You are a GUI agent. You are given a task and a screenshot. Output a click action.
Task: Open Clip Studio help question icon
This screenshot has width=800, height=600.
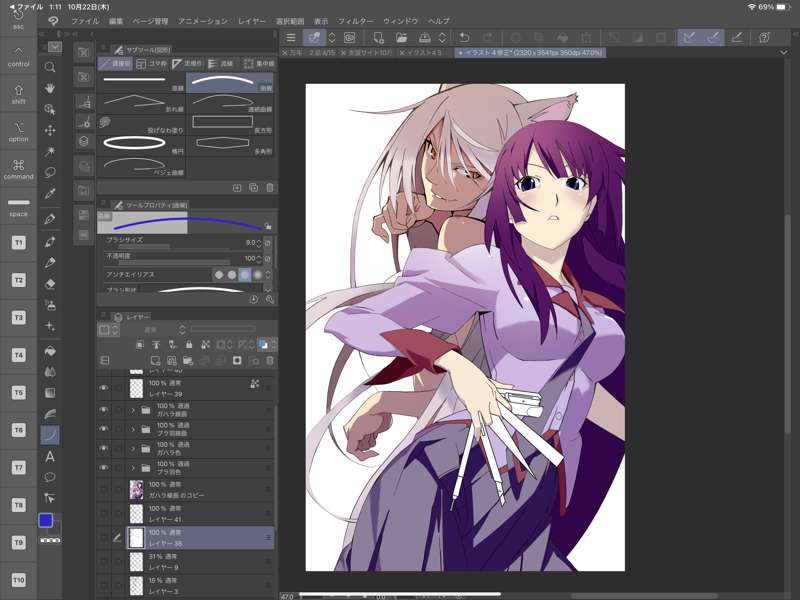pyautogui.click(x=764, y=37)
